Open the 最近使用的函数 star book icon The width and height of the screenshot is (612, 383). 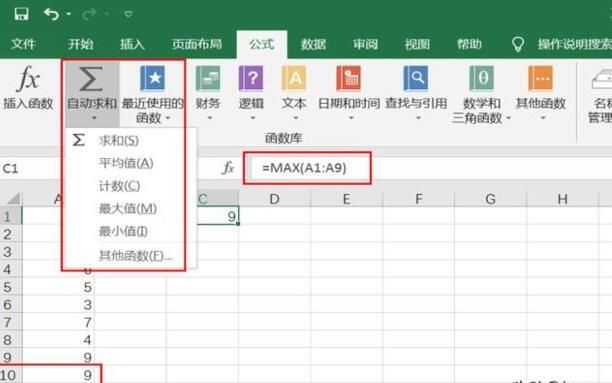click(x=152, y=78)
